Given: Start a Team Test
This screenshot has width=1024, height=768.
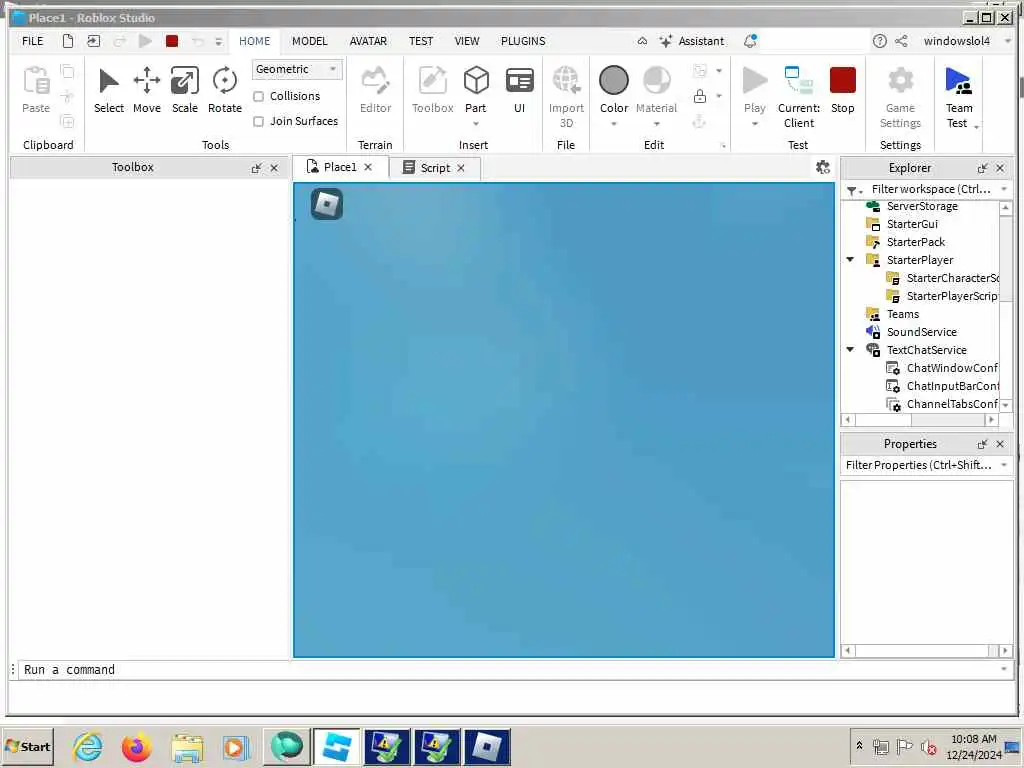Looking at the screenshot, I should [959, 97].
